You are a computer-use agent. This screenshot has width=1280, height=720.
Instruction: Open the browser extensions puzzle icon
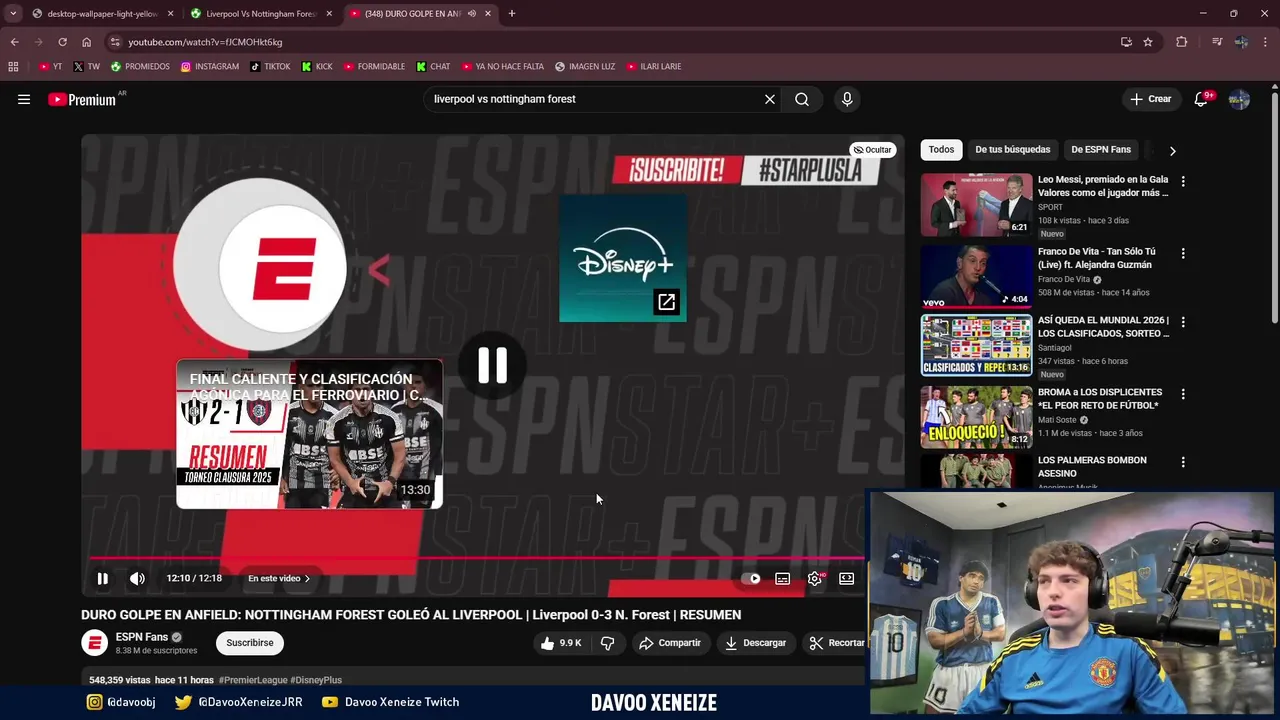[1182, 42]
